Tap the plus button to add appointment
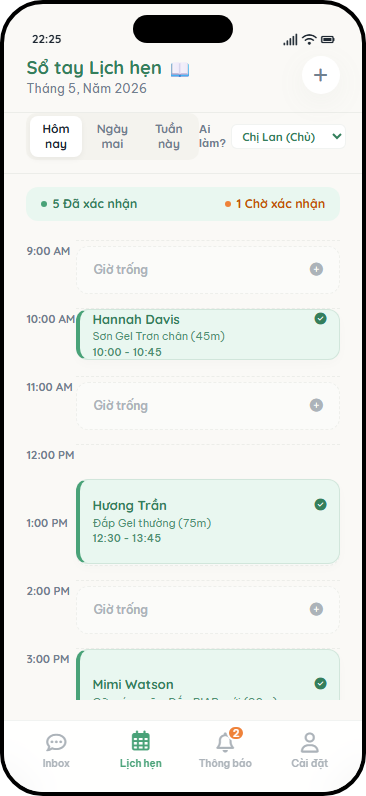366x796 pixels. point(320,75)
